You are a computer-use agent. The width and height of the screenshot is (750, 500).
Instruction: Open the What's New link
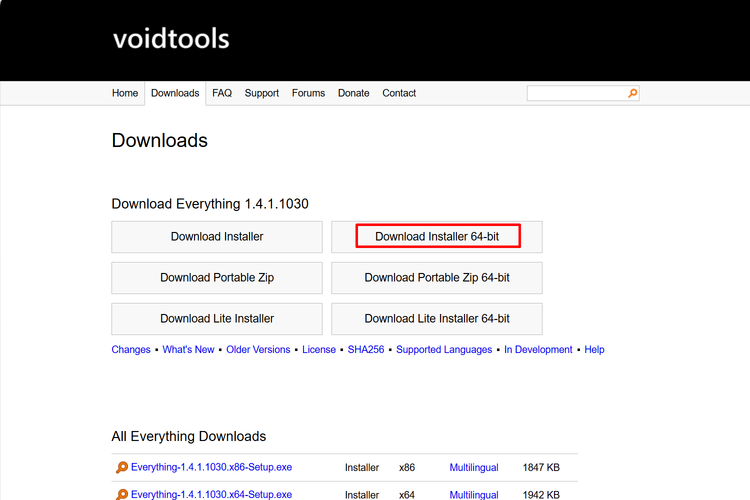click(x=188, y=350)
